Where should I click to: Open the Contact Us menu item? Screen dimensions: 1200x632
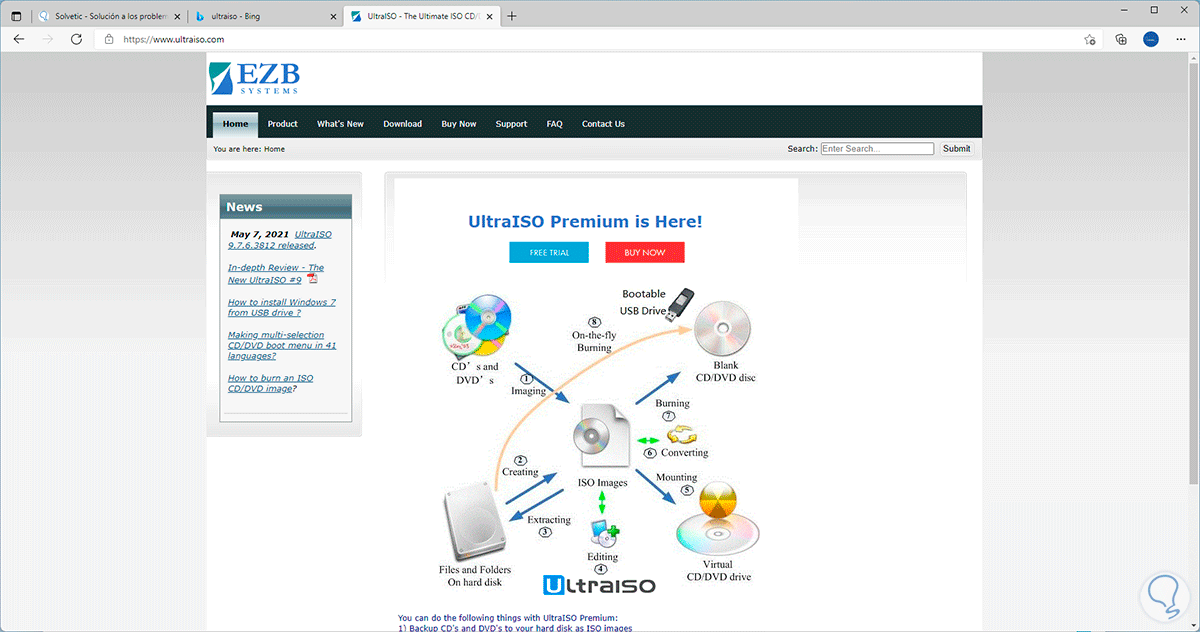click(603, 124)
